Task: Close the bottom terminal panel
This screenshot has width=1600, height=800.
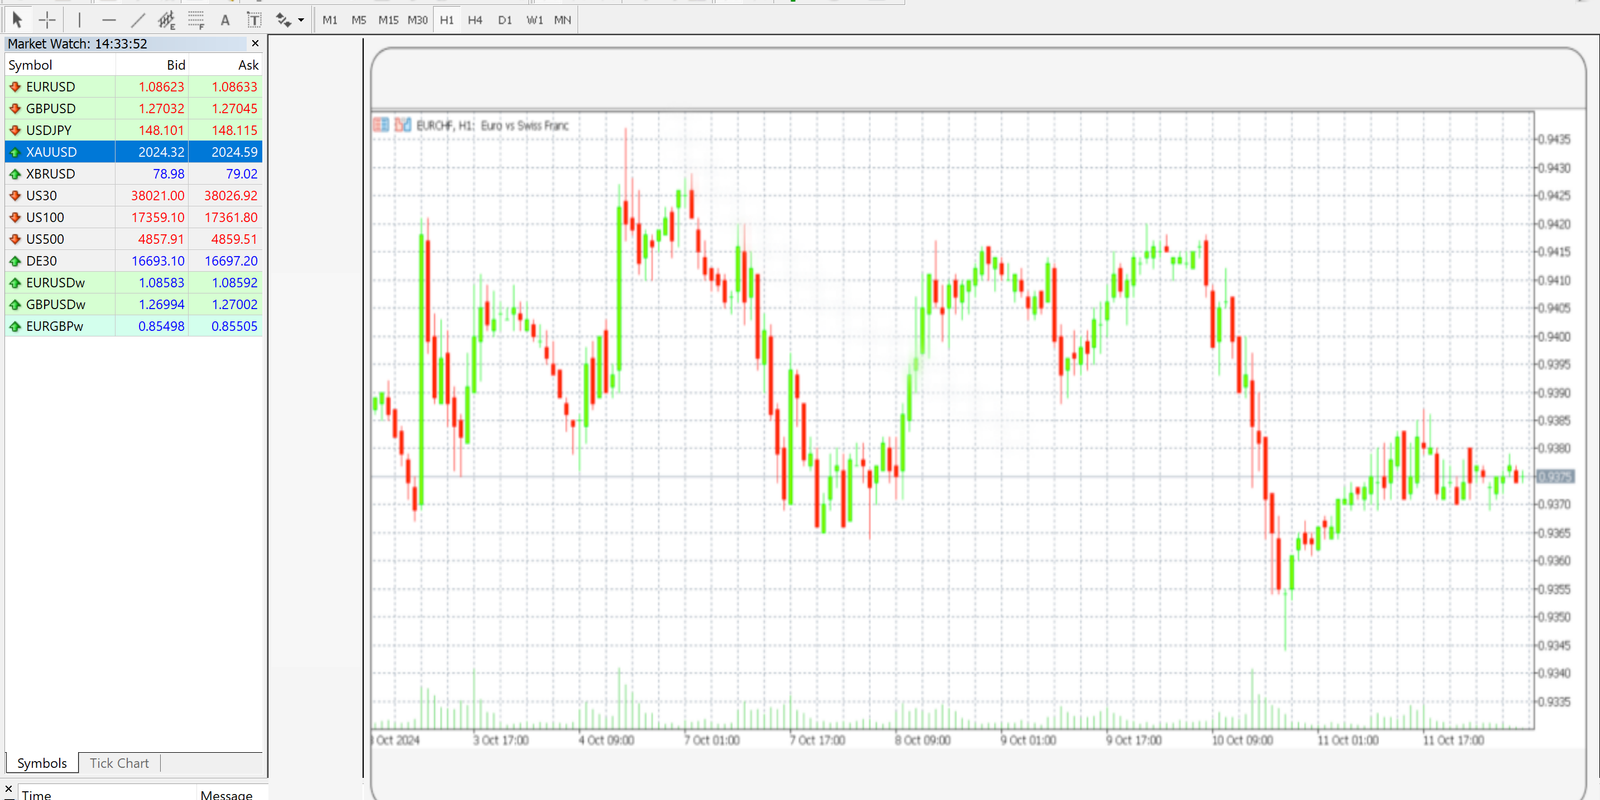Action: [8, 789]
